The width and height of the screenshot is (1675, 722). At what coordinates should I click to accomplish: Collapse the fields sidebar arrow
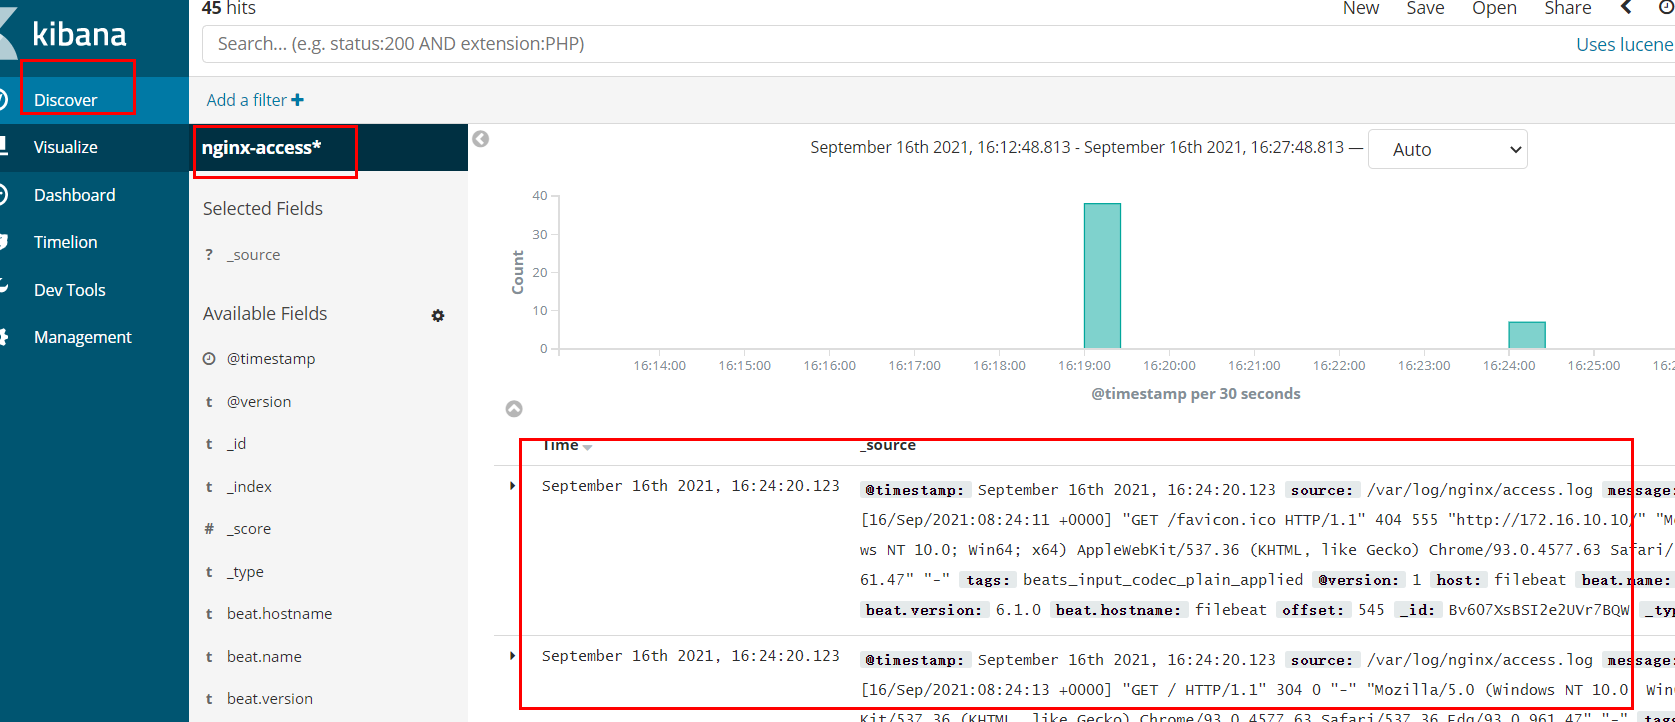481,139
